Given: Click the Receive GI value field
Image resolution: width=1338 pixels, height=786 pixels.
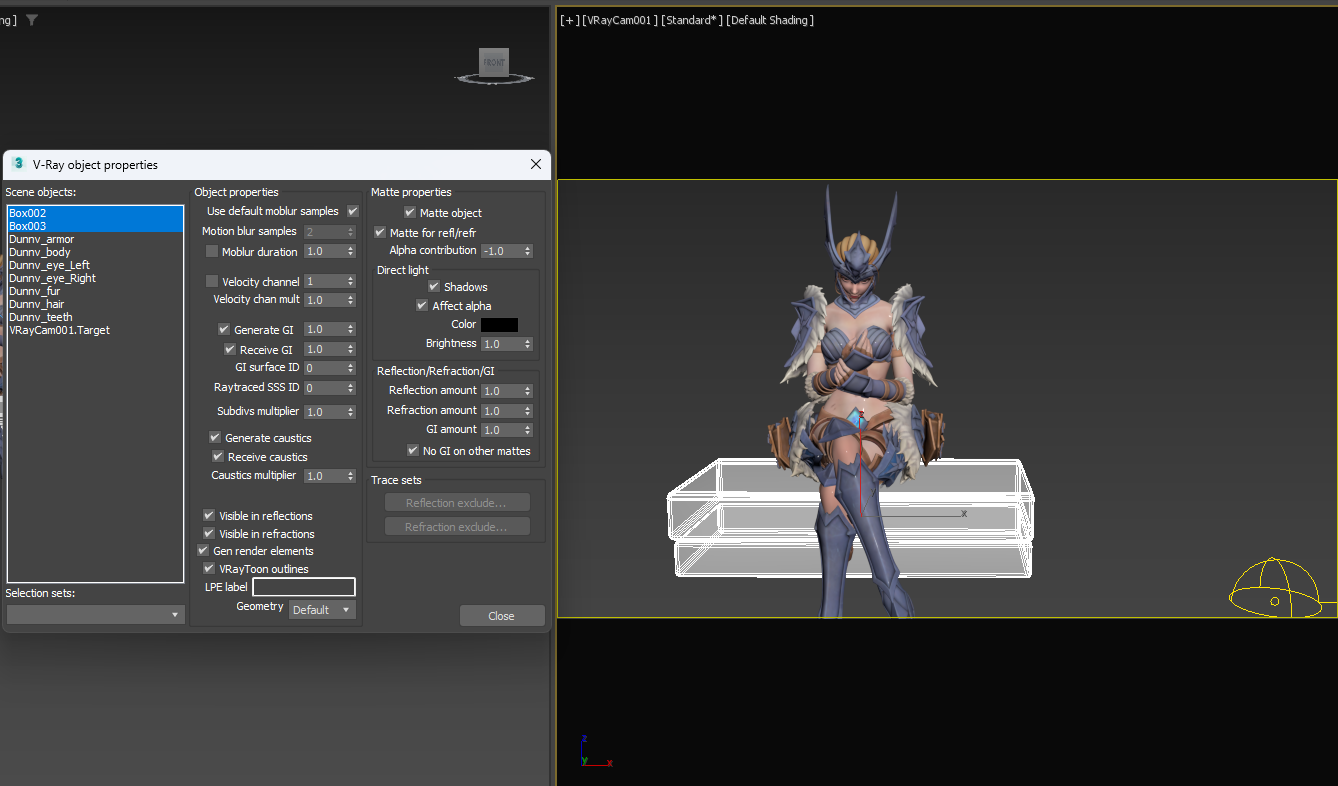Looking at the screenshot, I should tap(324, 350).
